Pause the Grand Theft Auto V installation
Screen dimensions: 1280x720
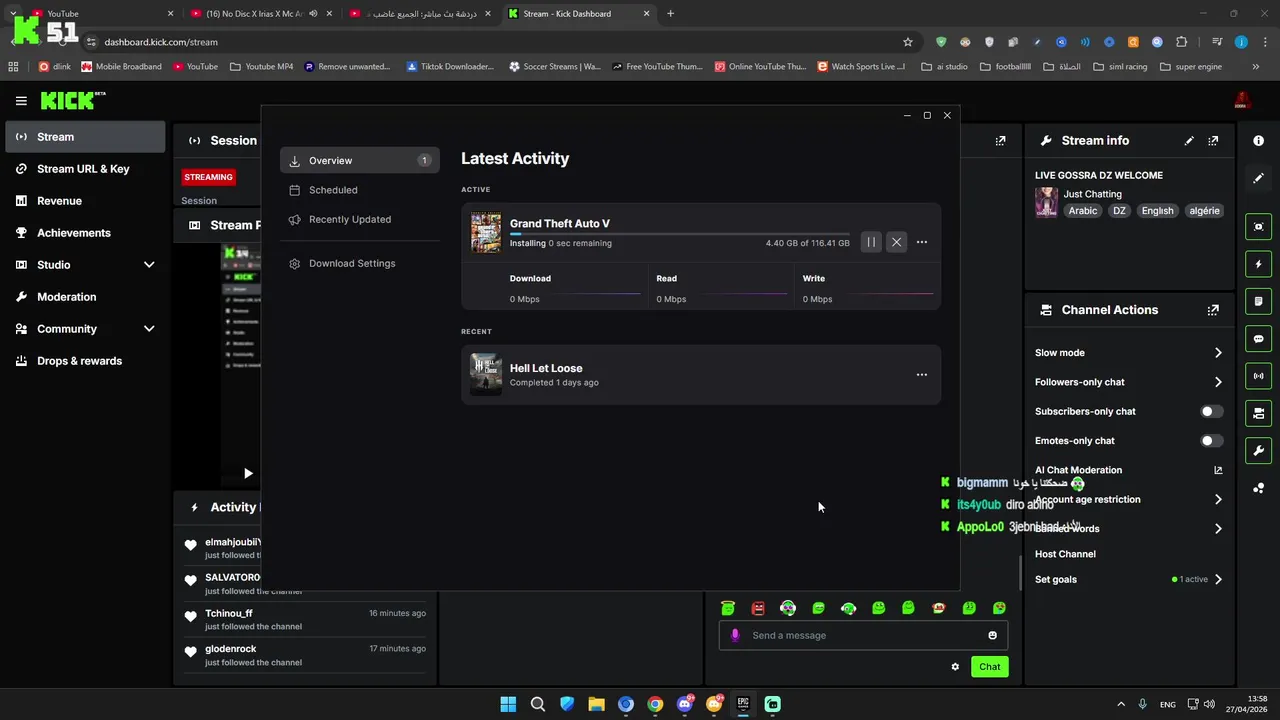(871, 242)
